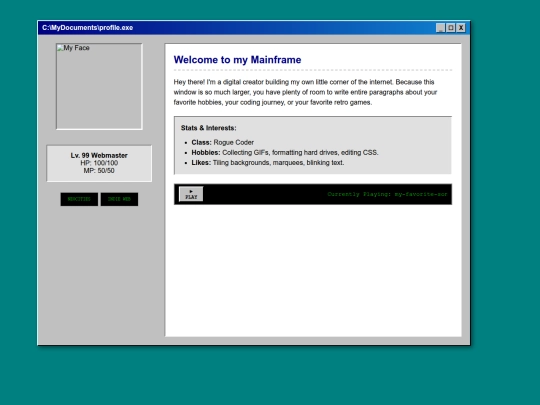This screenshot has width=540, height=405.
Task: Click the Class: Rogue Coder list item
Action: [x=222, y=142]
